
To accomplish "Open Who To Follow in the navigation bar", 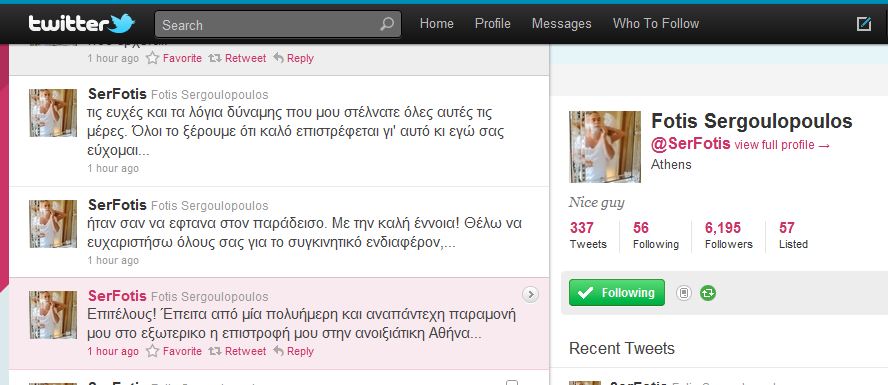I will tap(656, 24).
